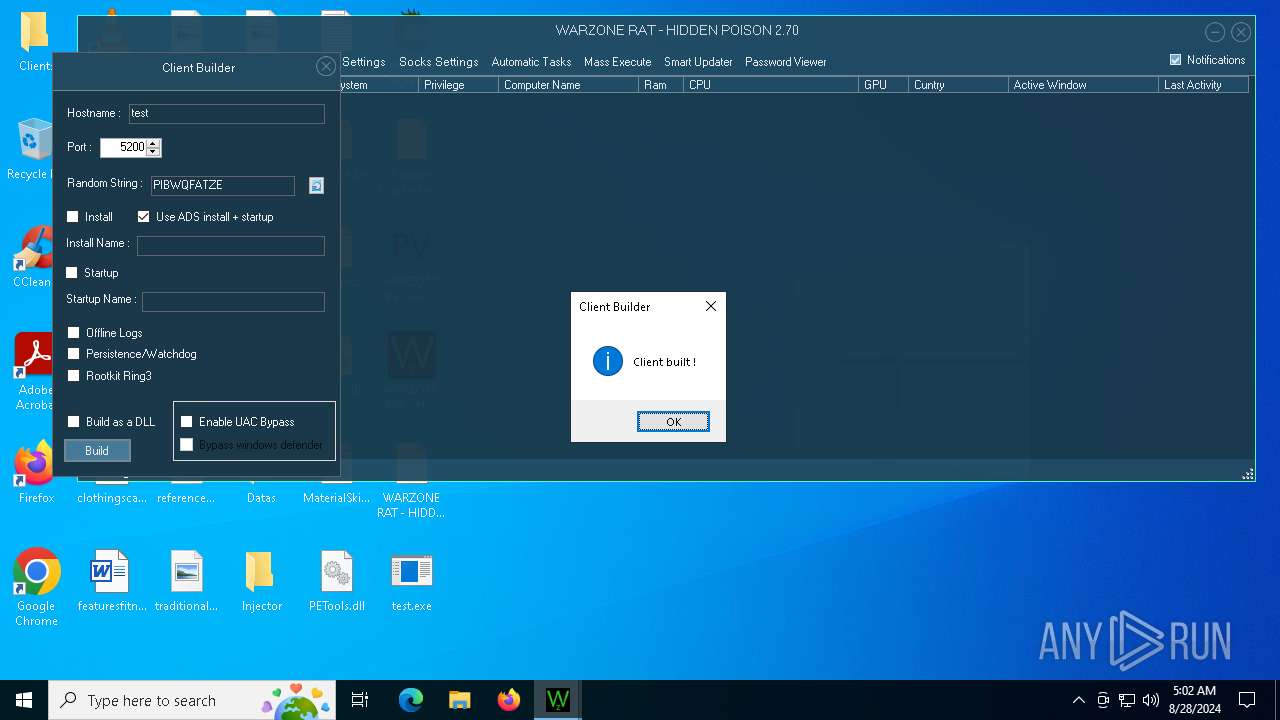Decrease the Port value with down arrow
This screenshot has width=1280, height=720.
tap(153, 152)
